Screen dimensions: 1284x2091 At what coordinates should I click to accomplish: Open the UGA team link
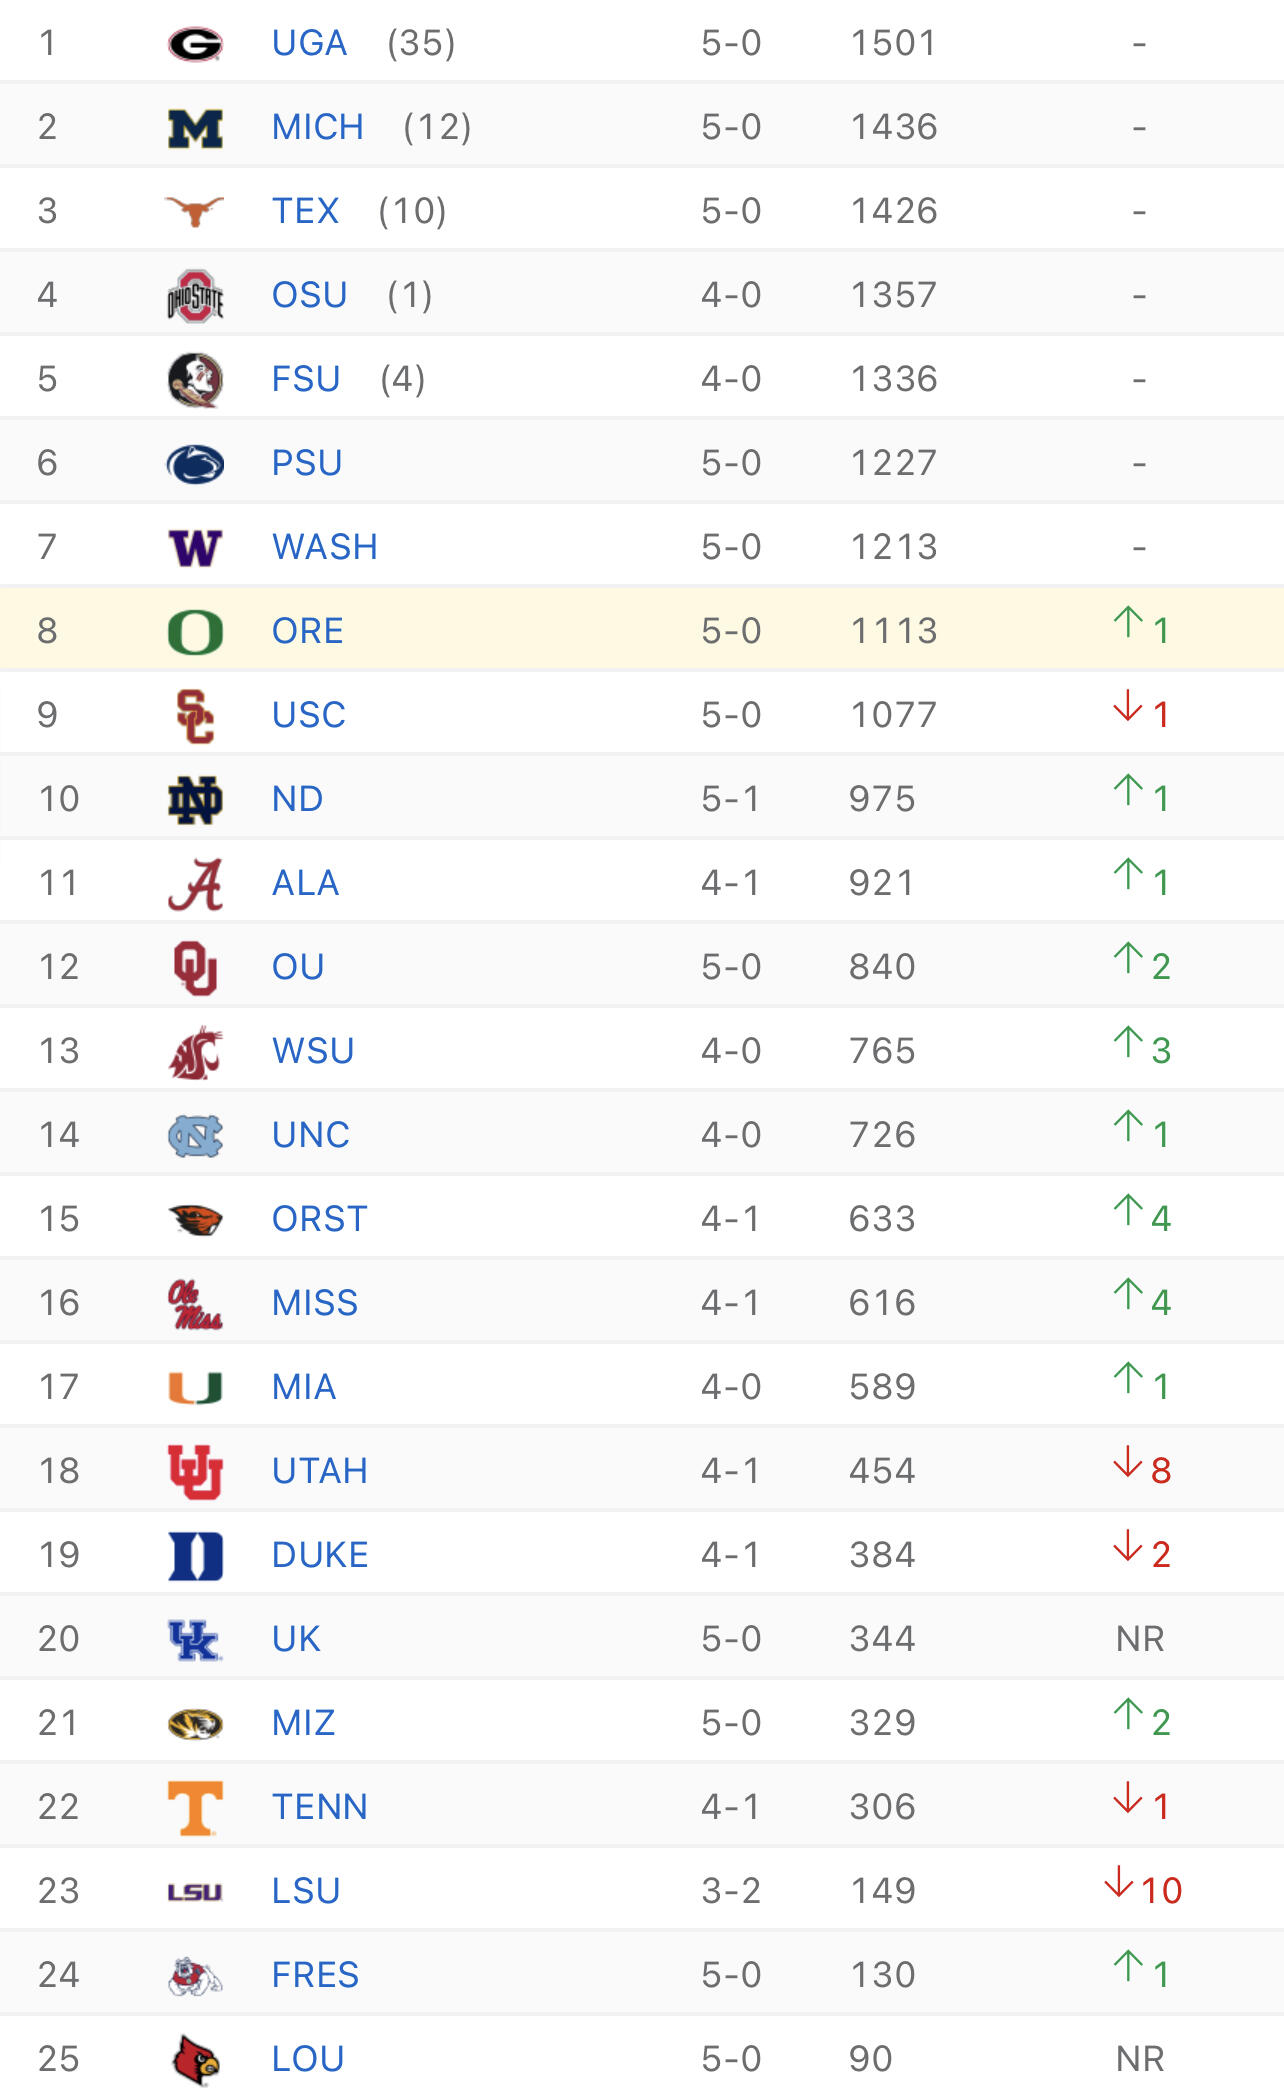pyautogui.click(x=309, y=43)
